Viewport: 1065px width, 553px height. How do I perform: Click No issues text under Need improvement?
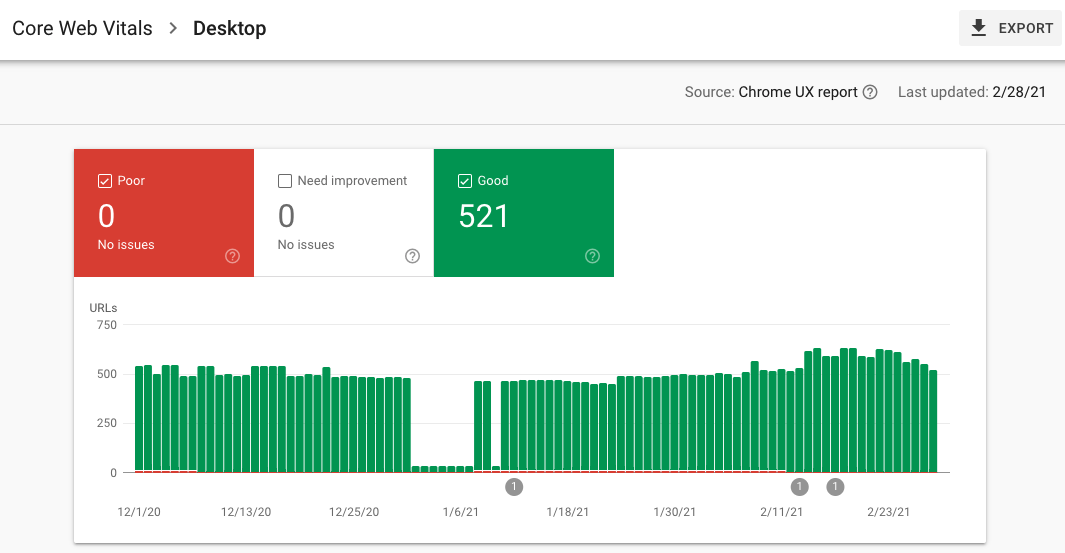(306, 244)
